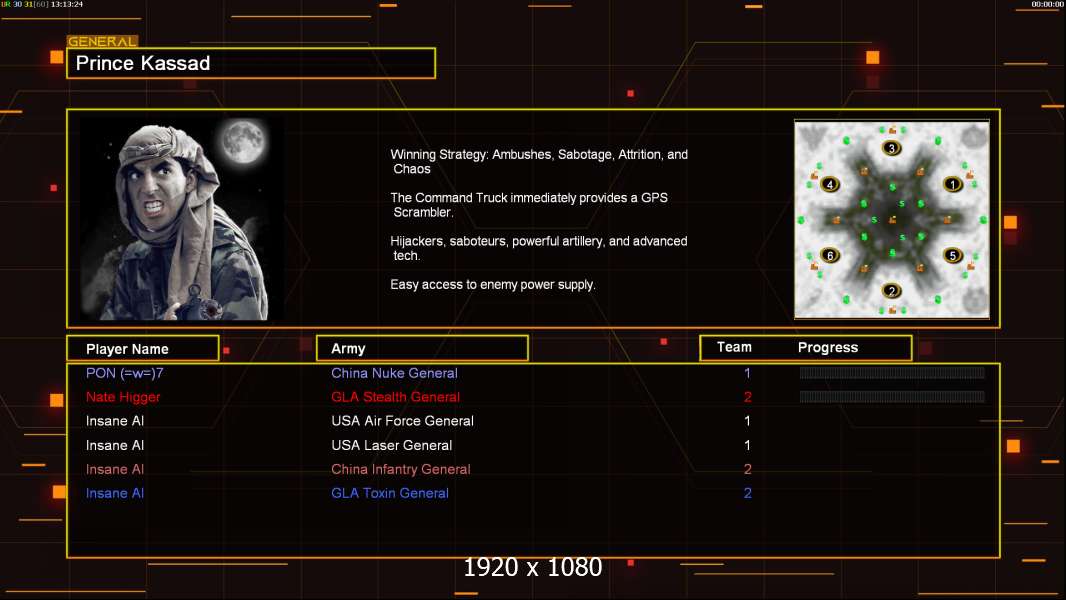Click USA Laser General army entry
Viewport: 1066px width, 600px height.
tap(392, 445)
